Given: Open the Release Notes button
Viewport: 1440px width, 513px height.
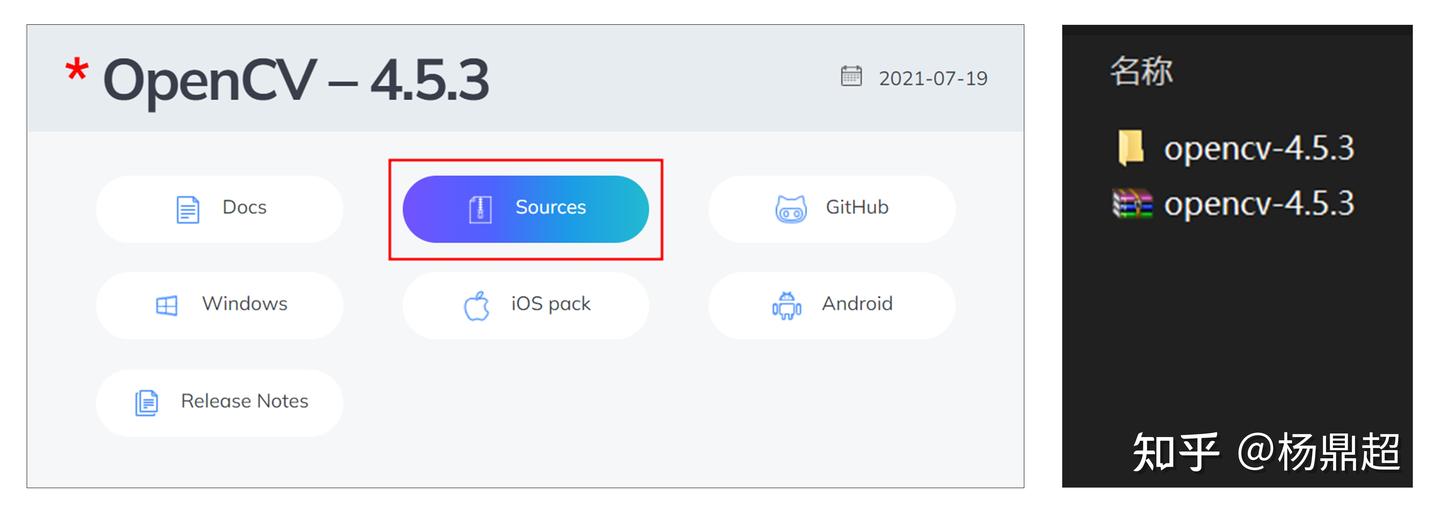Looking at the screenshot, I should (x=220, y=401).
